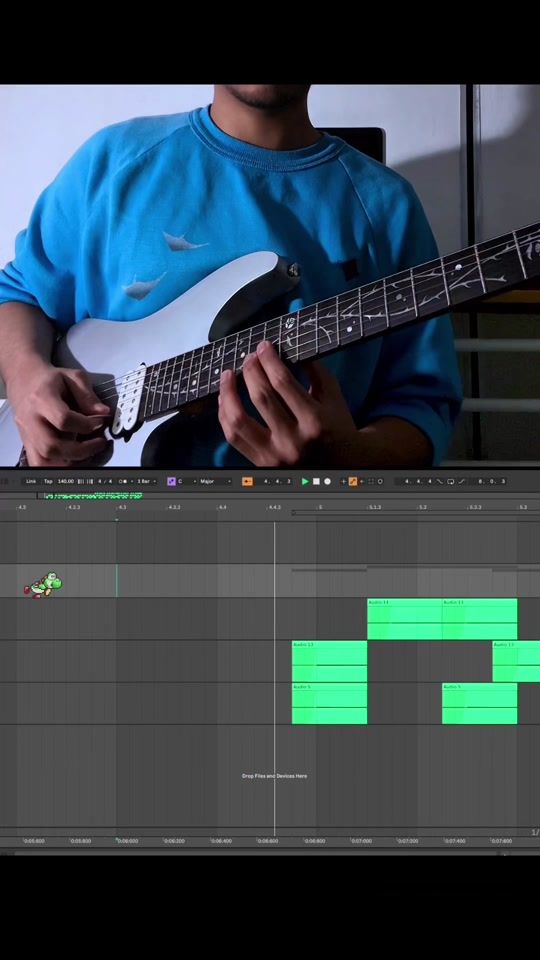Click the 140.00 tempo field
Viewport: 540px width, 960px height.
pyautogui.click(x=66, y=481)
